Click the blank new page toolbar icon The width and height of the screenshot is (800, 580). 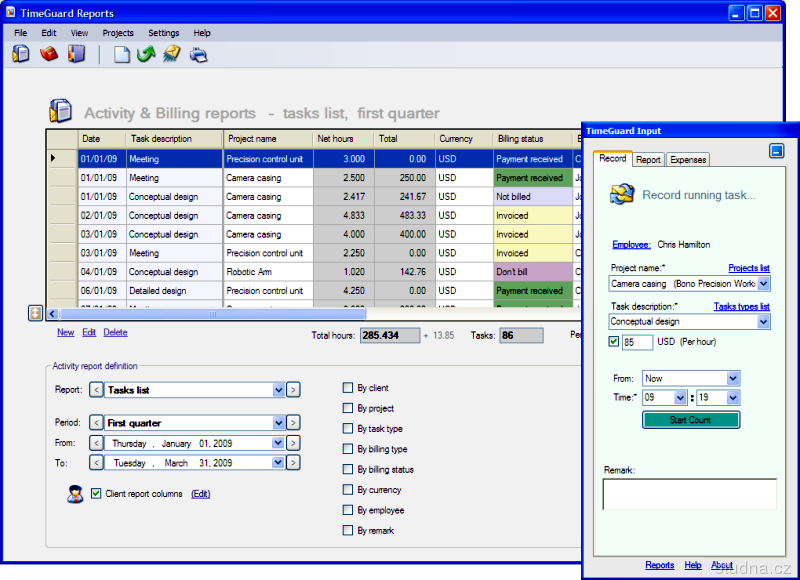pos(121,54)
